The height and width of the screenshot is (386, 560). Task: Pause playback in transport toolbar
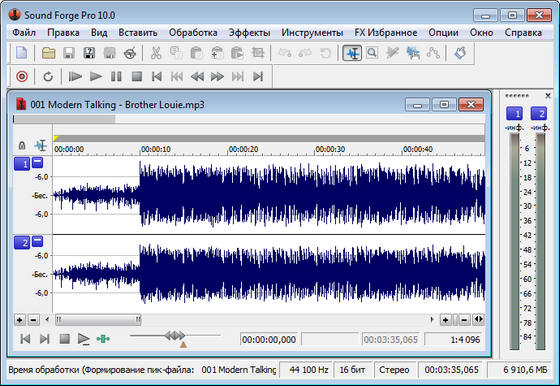tap(116, 76)
